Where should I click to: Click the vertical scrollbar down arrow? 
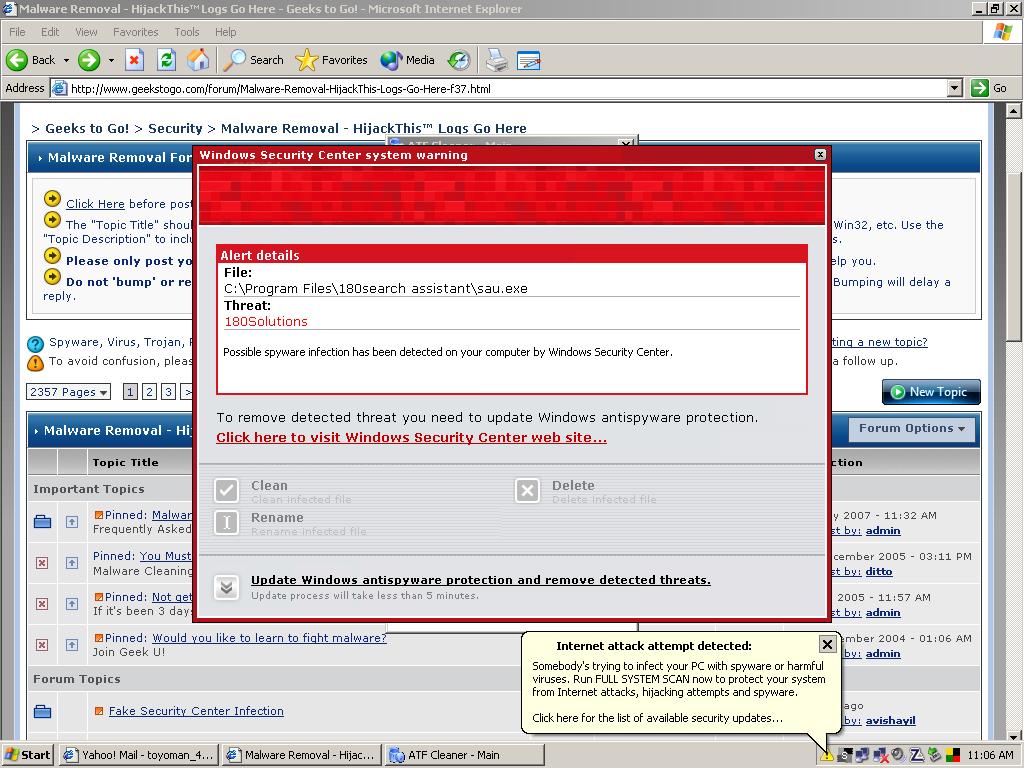1014,735
